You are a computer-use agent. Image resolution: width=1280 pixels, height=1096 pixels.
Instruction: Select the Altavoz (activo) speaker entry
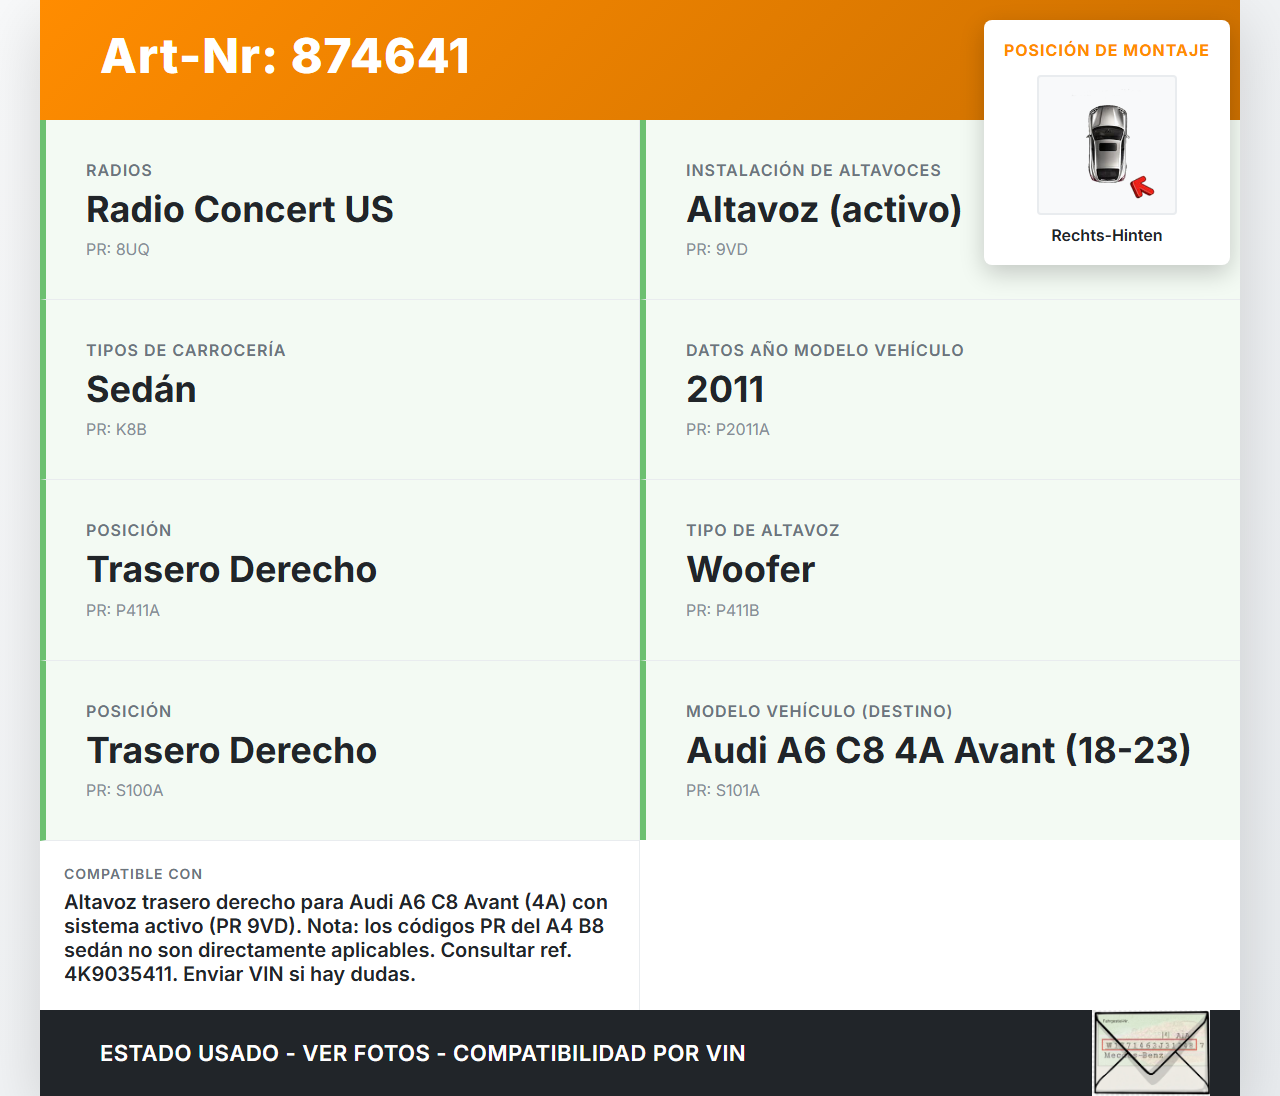(x=823, y=209)
